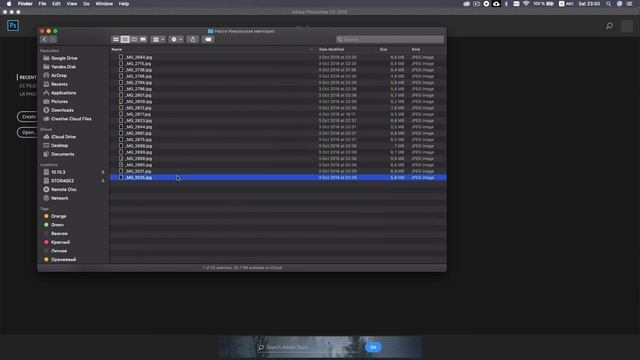This screenshot has width=640, height=360.
Task: Click Photoshop search magnifier icon
Action: coord(609,26)
